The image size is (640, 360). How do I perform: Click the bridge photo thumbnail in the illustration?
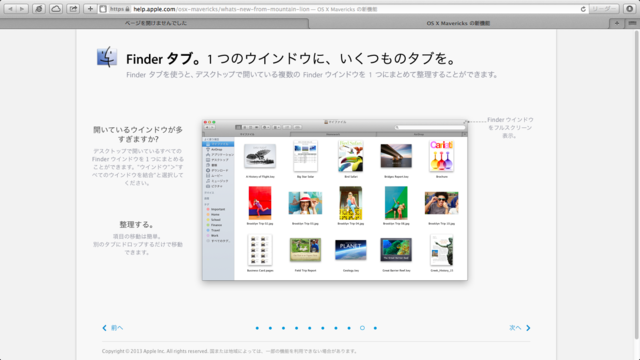[x=396, y=156]
